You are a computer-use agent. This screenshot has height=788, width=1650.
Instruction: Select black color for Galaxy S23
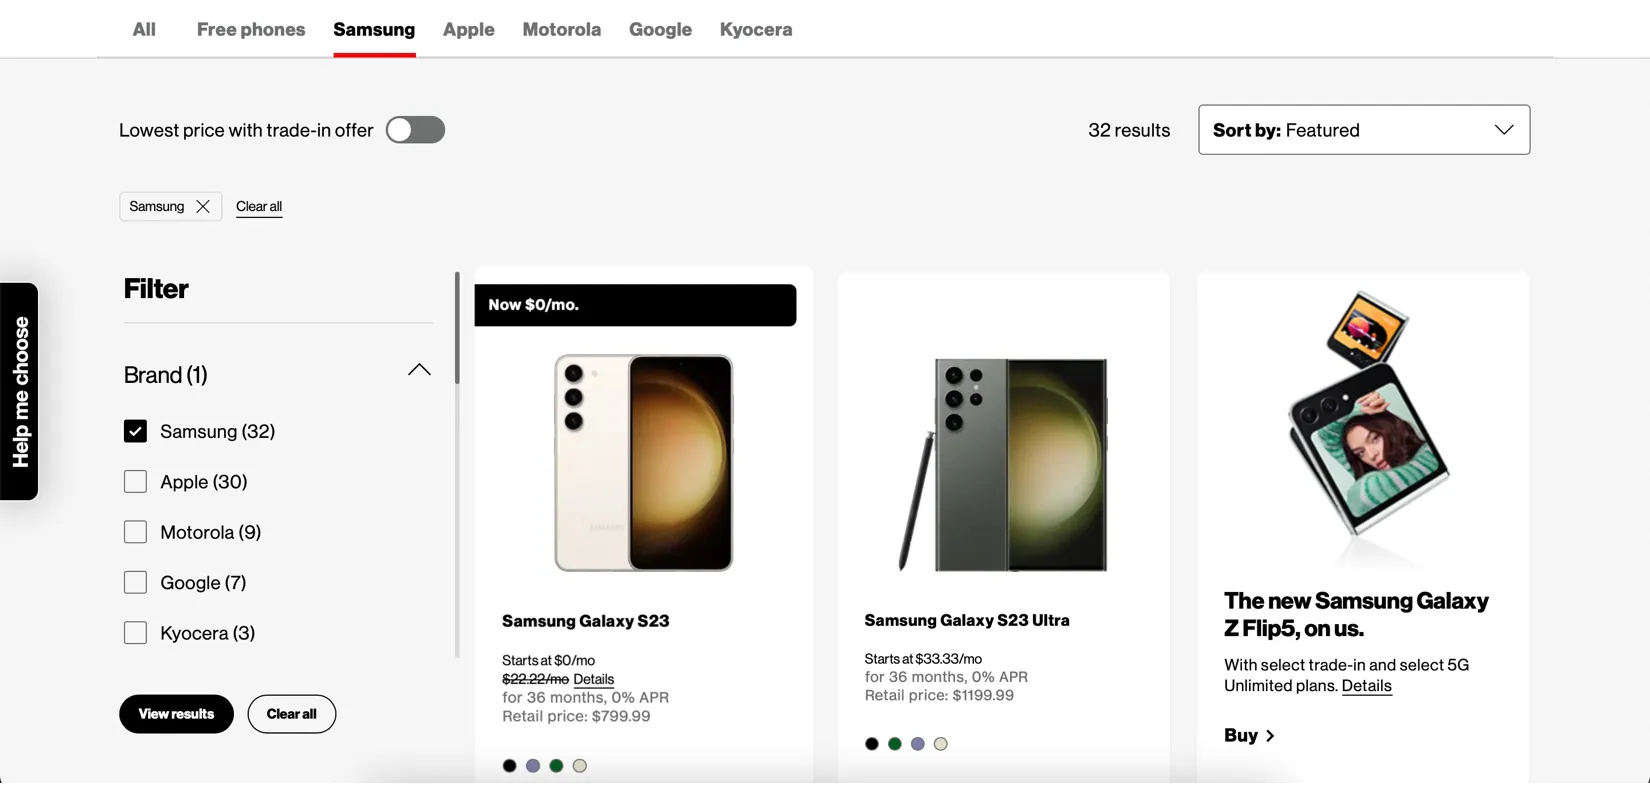pos(510,766)
